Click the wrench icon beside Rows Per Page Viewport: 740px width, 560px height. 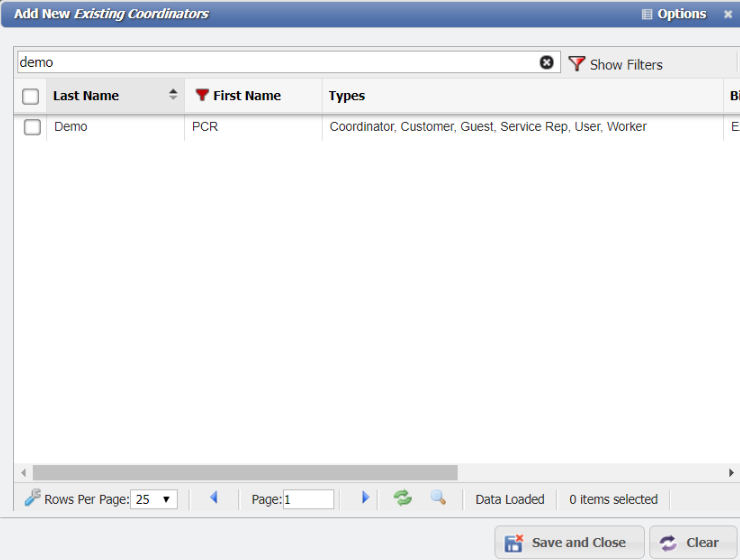pyautogui.click(x=32, y=498)
